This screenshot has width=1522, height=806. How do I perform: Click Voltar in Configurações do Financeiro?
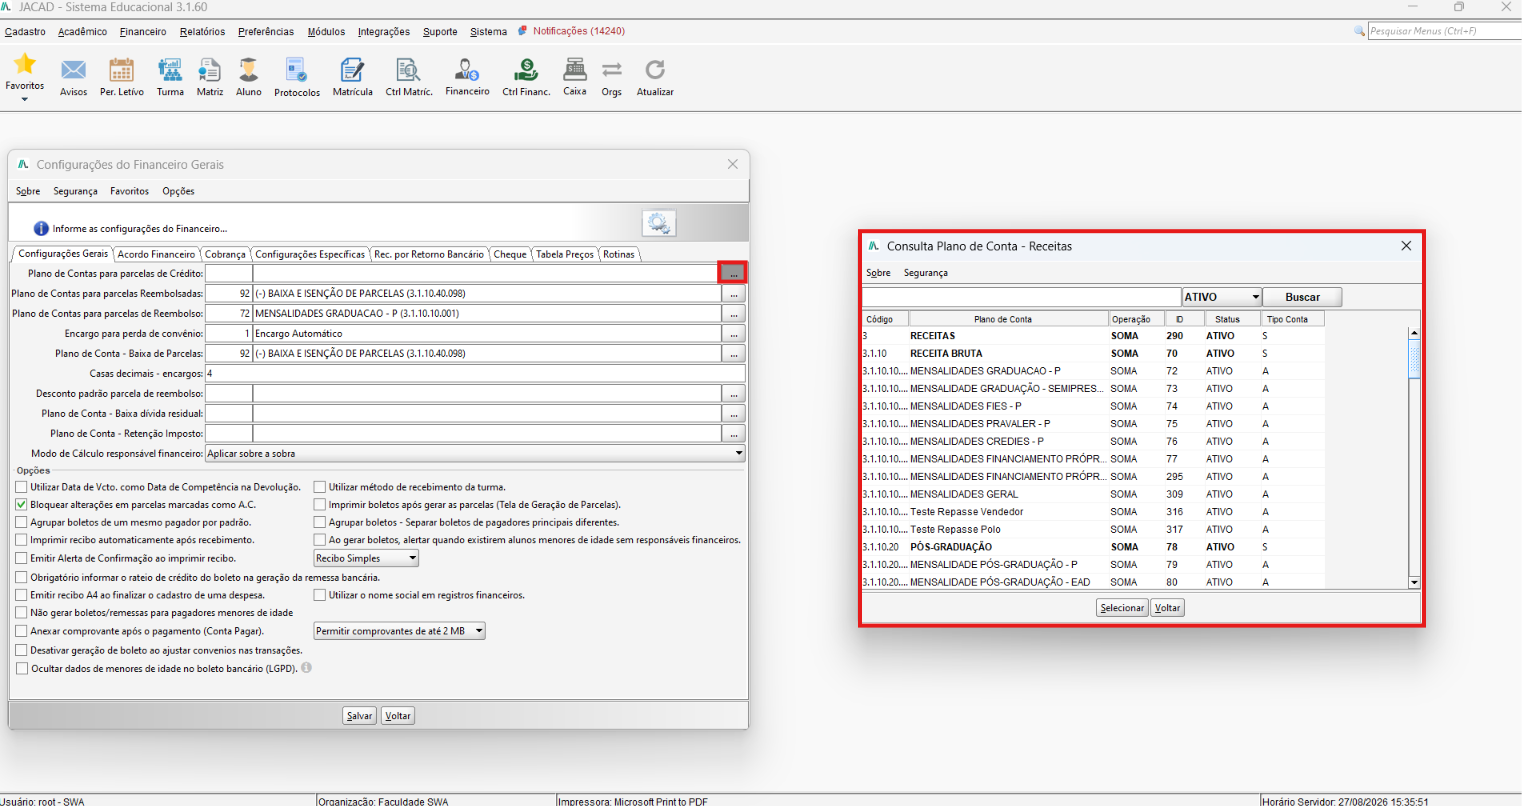coord(398,716)
